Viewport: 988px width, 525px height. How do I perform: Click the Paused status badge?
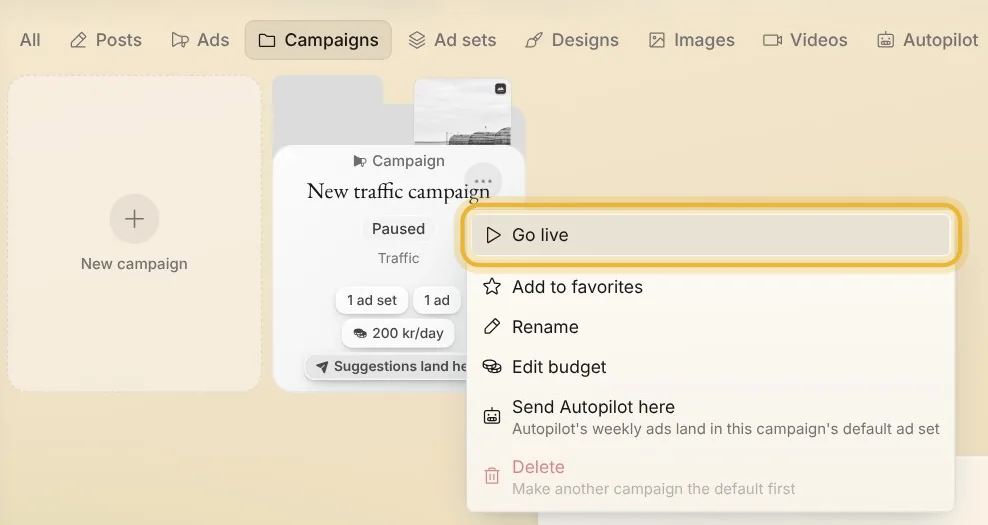[x=398, y=229]
